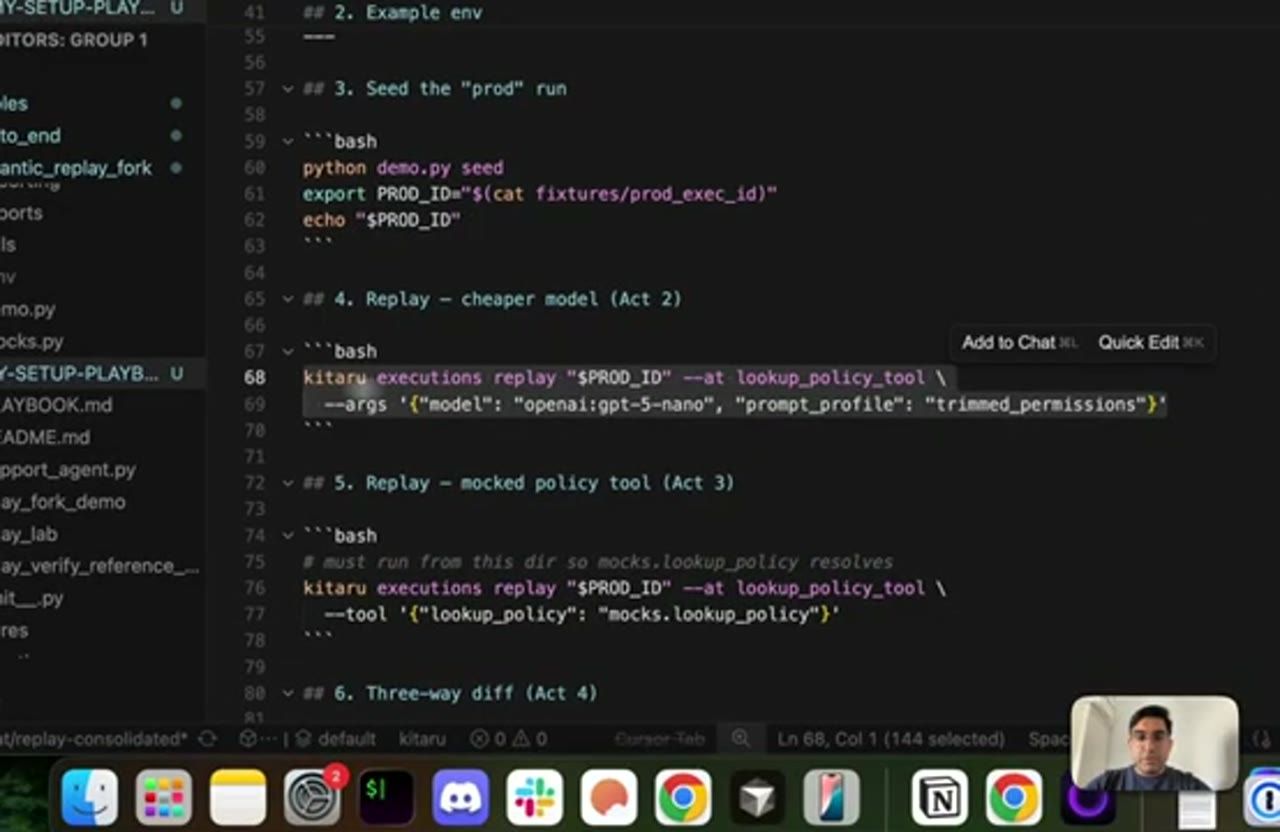Click the '## 2. Example env' heading

tap(392, 13)
